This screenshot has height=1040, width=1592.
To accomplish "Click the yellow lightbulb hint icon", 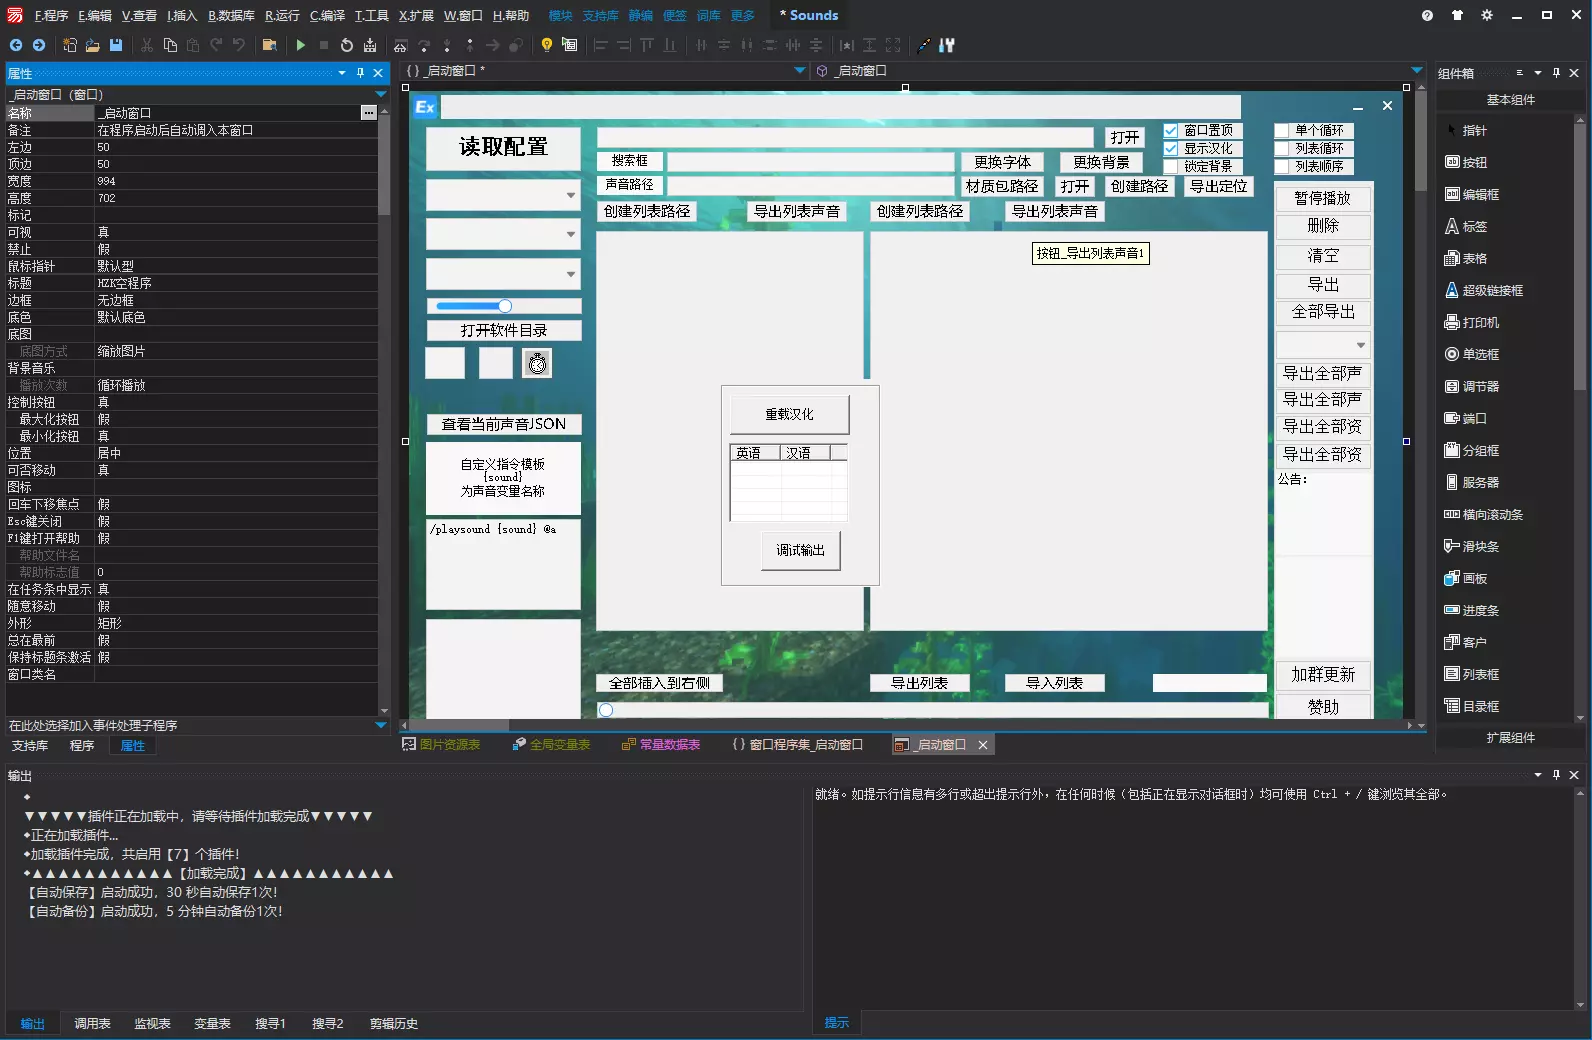I will [547, 45].
